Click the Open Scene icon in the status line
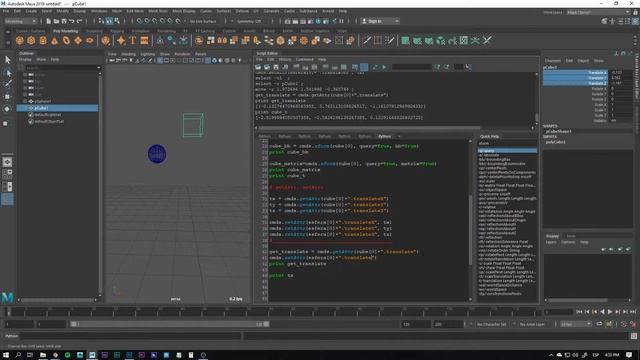The width and height of the screenshot is (640, 360). coord(56,21)
